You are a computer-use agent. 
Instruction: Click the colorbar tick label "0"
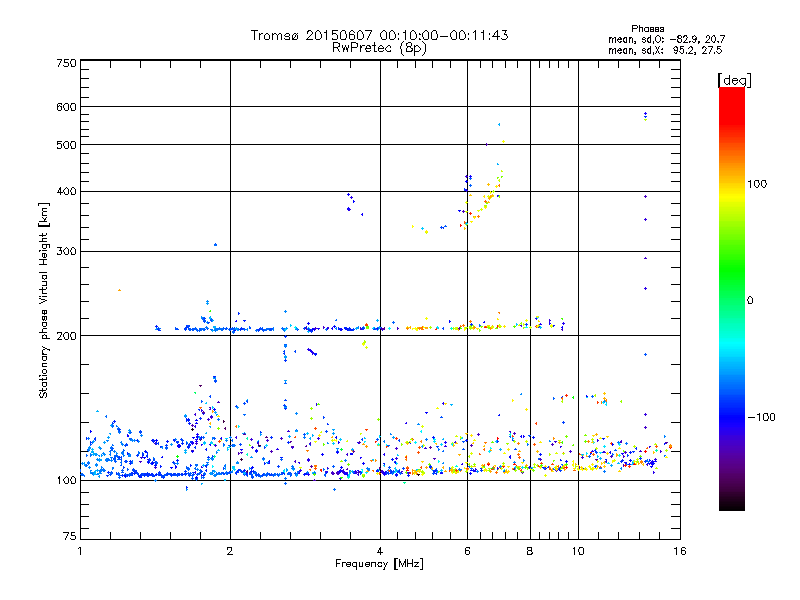point(750,301)
